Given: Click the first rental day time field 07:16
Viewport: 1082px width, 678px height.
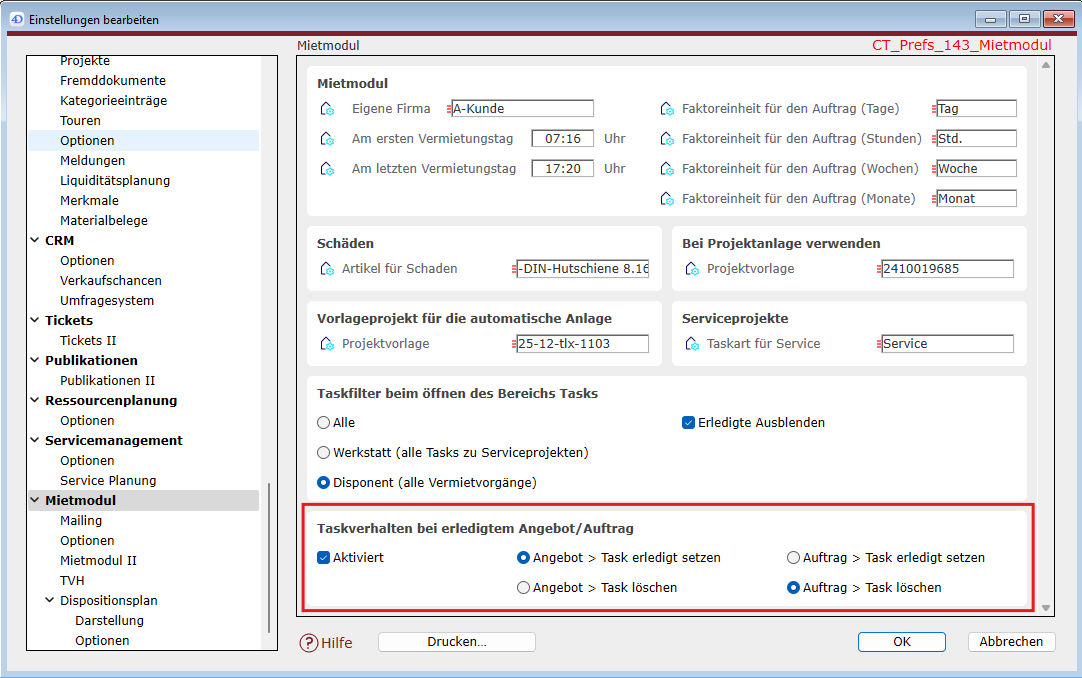Looking at the screenshot, I should pos(562,139).
